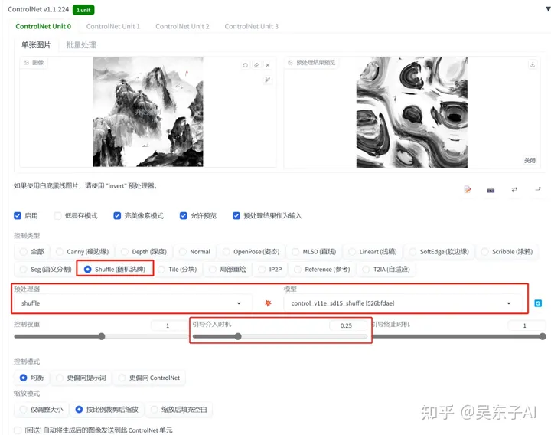This screenshot has height=436, width=552.
Task: Open new canvas with the pencil notepad icon
Action: (x=468, y=189)
